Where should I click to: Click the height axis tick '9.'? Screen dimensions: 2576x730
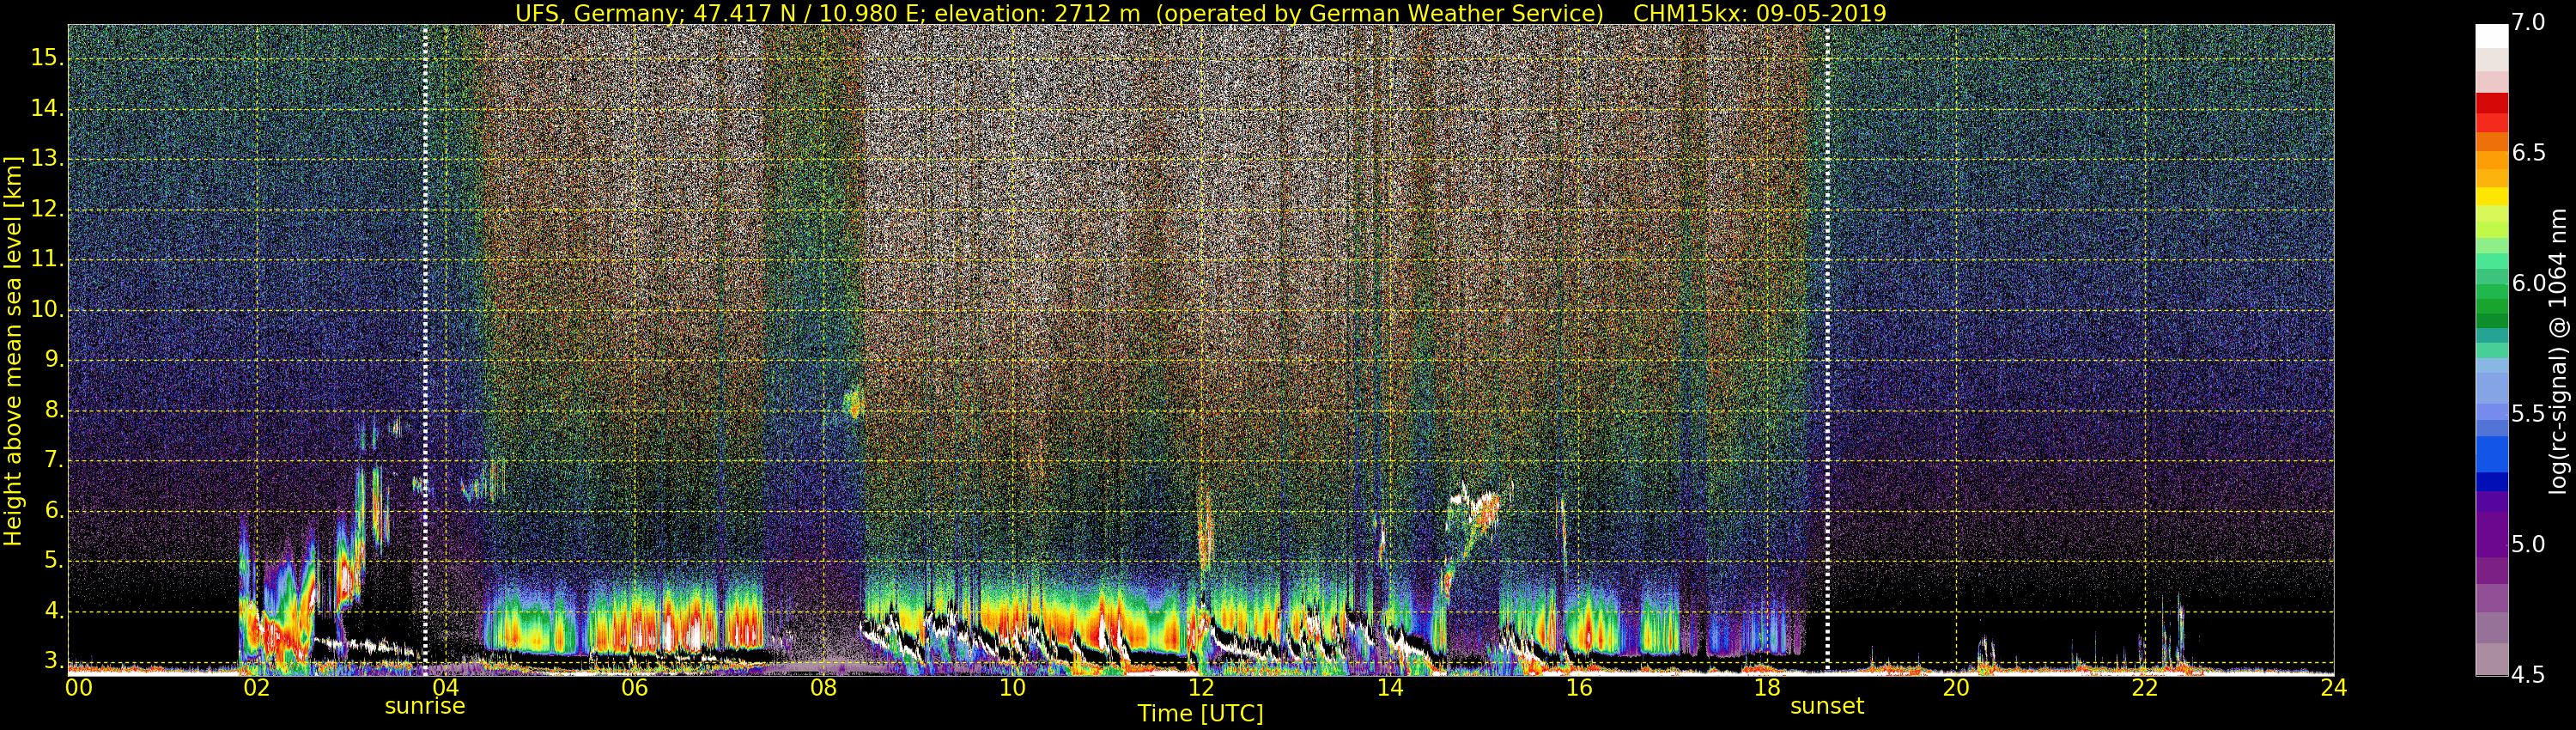click(53, 359)
